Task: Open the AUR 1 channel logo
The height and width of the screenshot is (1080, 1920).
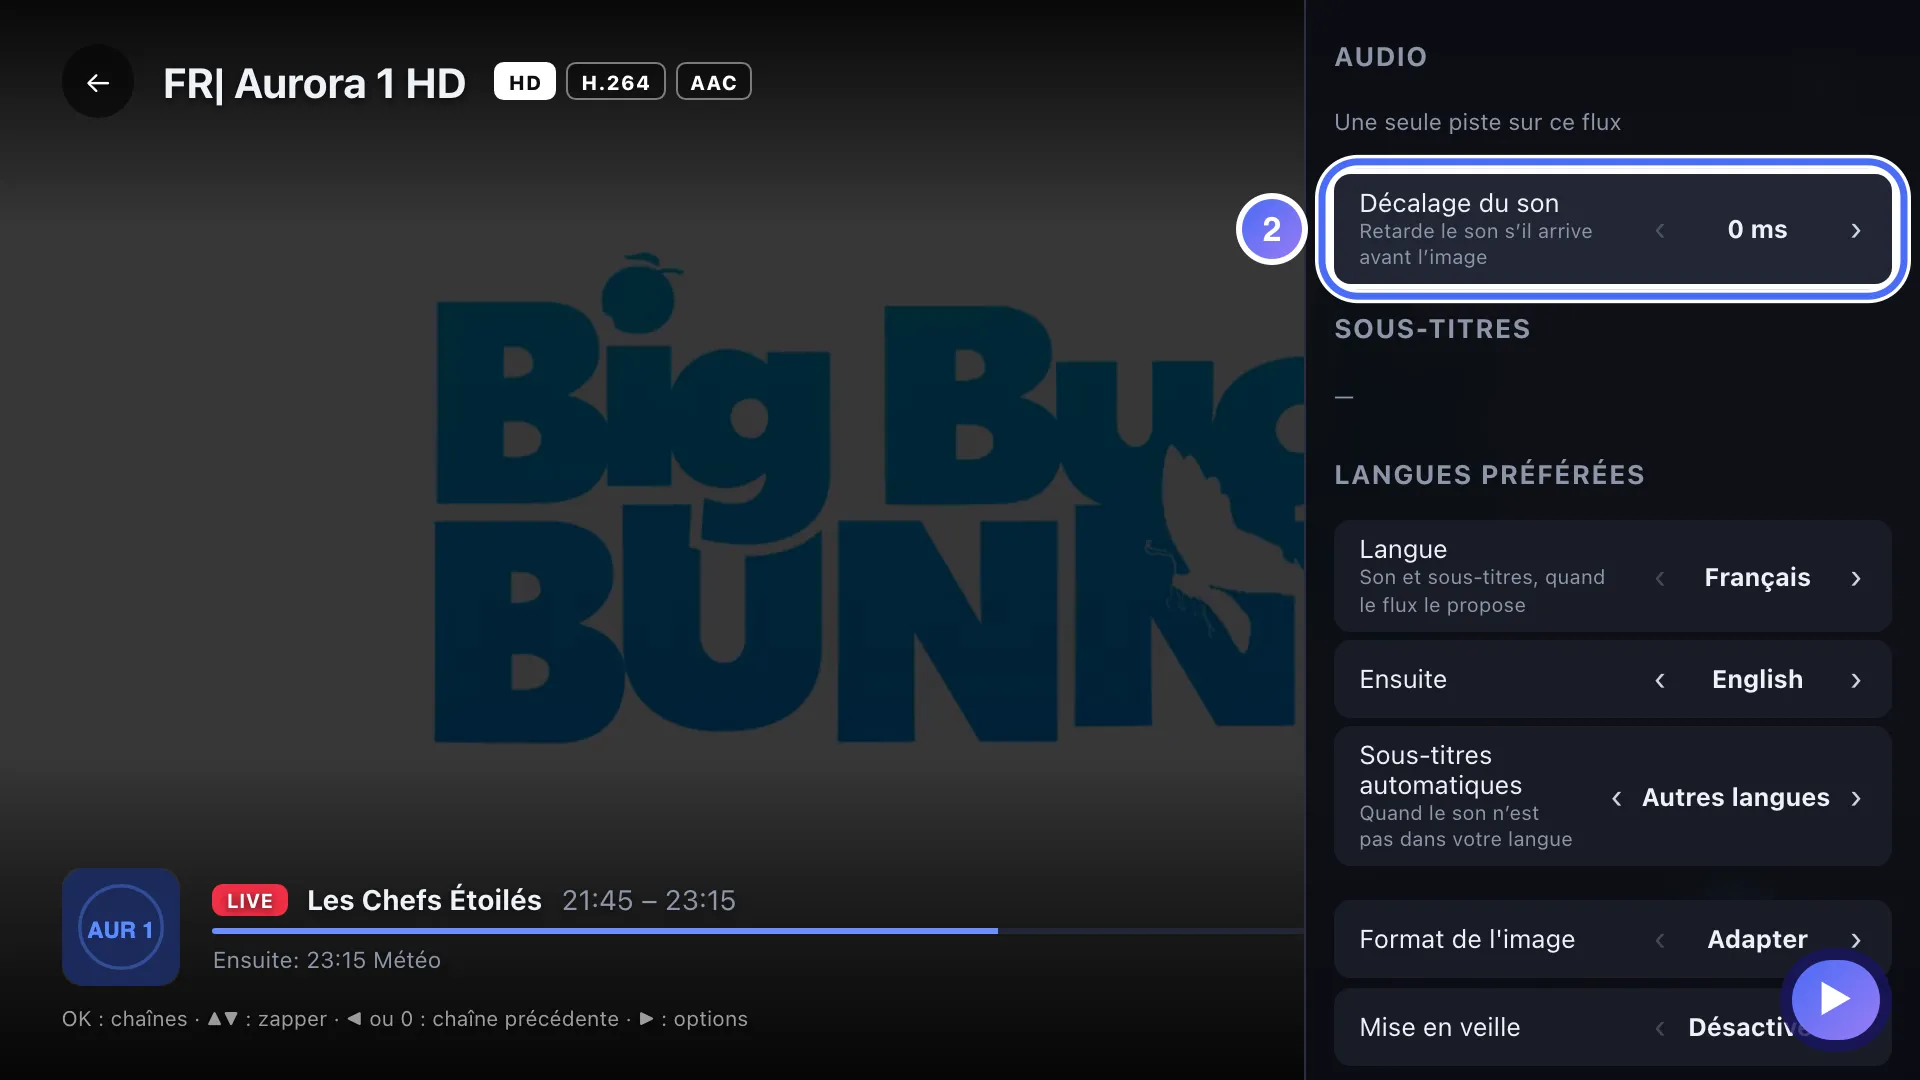Action: [121, 927]
